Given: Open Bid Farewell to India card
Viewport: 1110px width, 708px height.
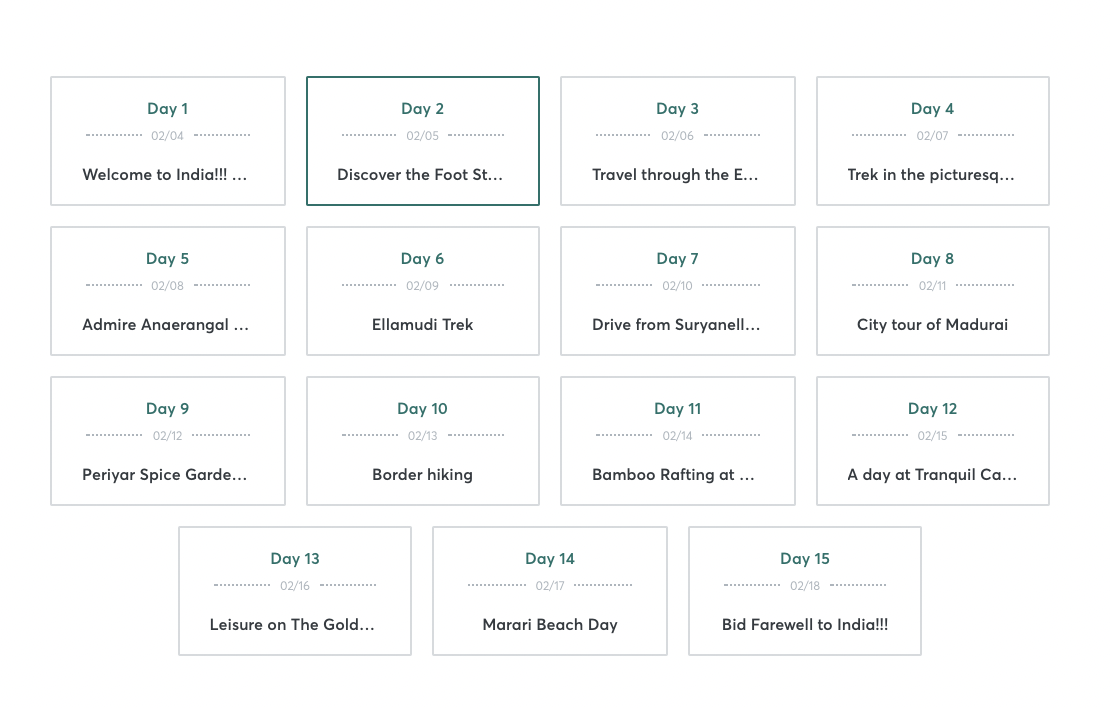Looking at the screenshot, I should tap(804, 591).
